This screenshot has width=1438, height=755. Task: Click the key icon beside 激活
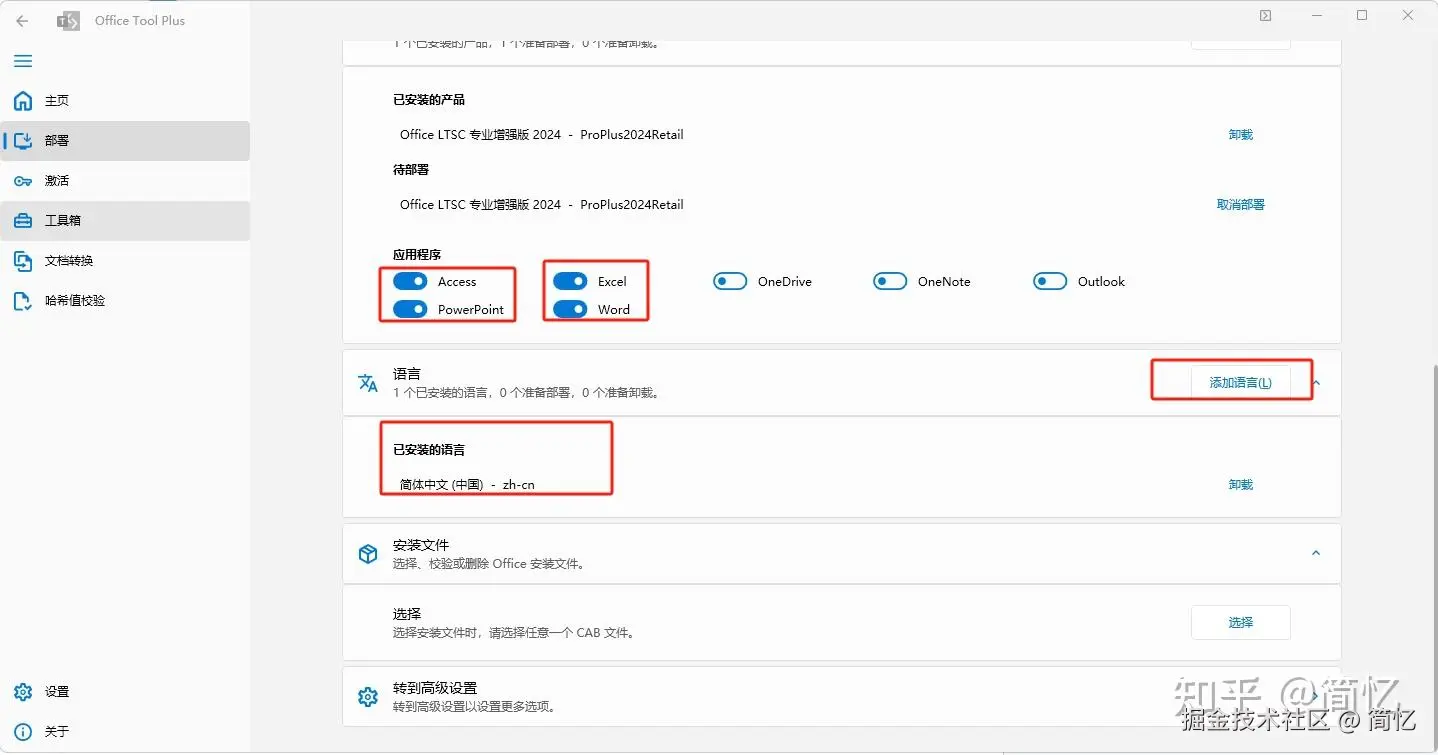[23, 181]
